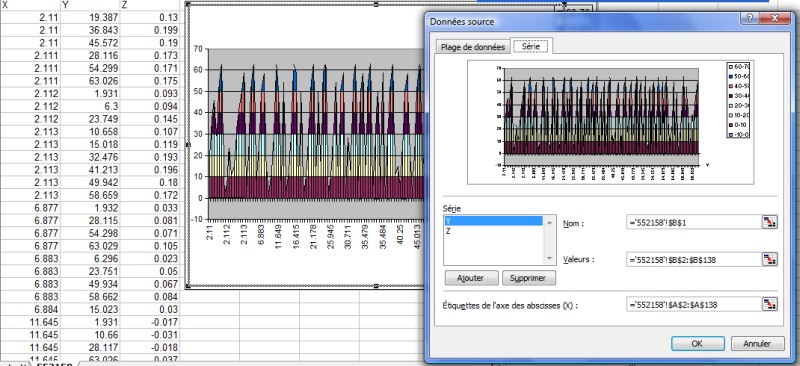Click the chart preview thumbnail in dialog
Image resolution: width=800 pixels, height=366 pixels.
610,122
